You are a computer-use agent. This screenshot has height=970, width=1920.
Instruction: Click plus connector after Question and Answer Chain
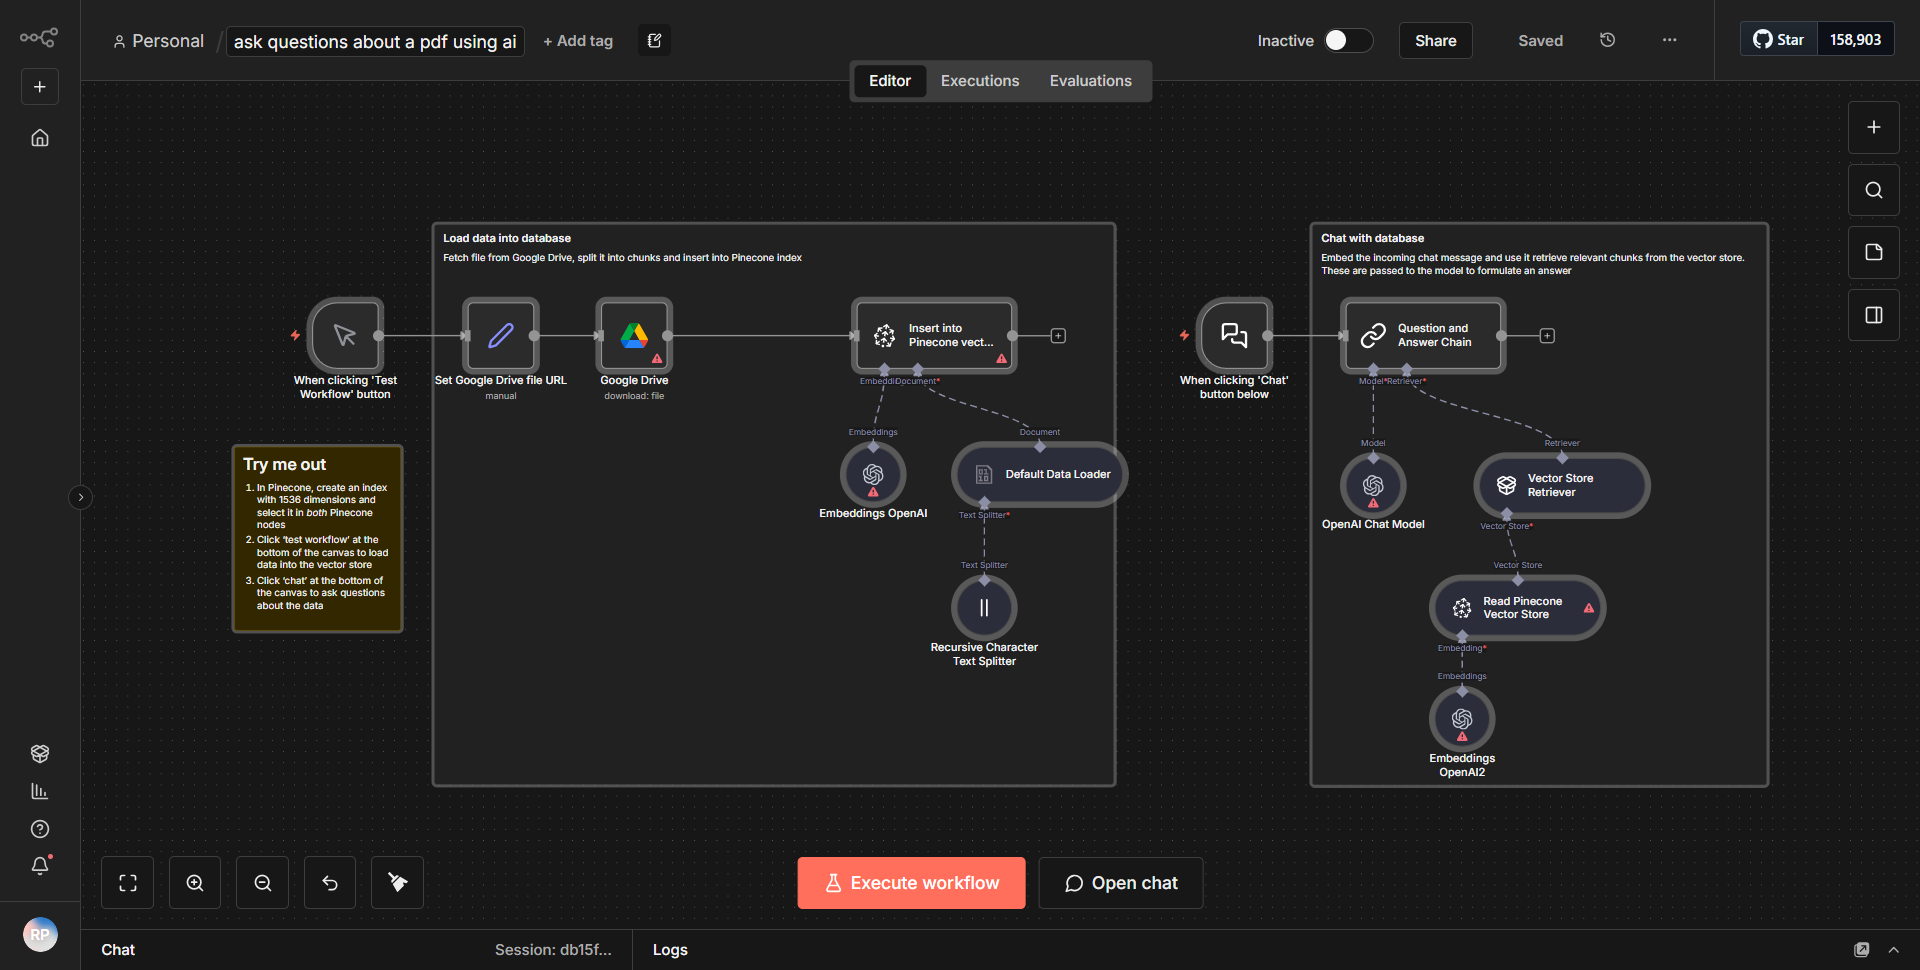click(x=1547, y=336)
